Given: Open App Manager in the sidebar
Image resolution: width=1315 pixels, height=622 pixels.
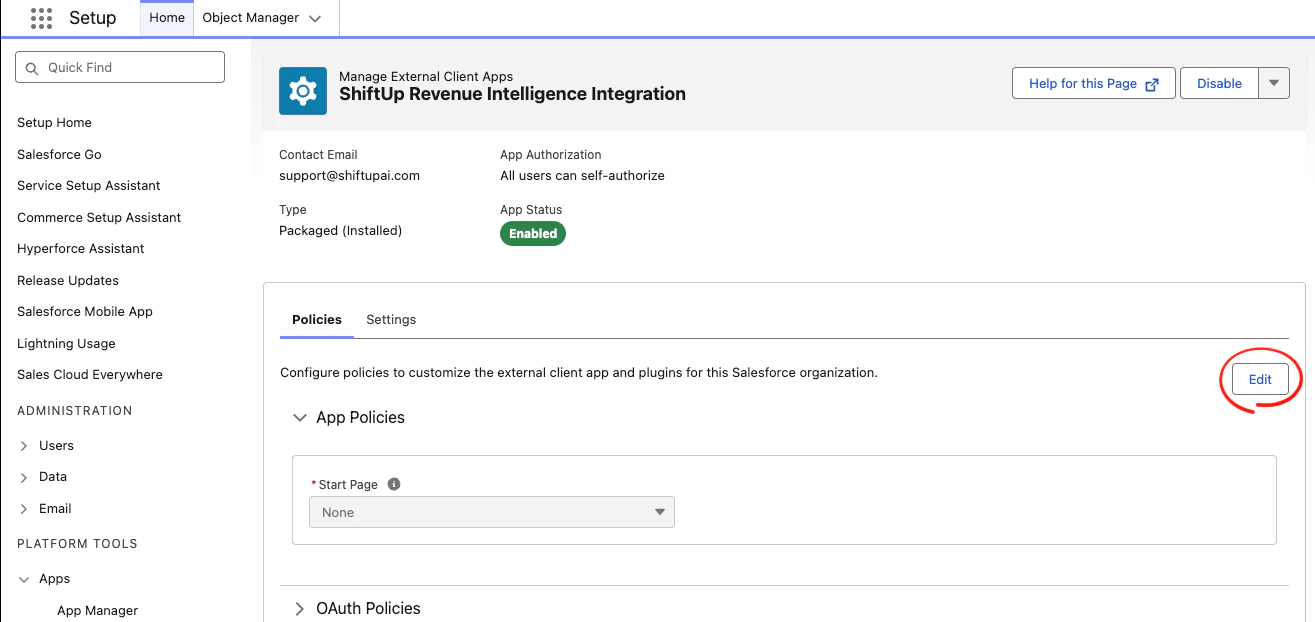Looking at the screenshot, I should (x=97, y=610).
